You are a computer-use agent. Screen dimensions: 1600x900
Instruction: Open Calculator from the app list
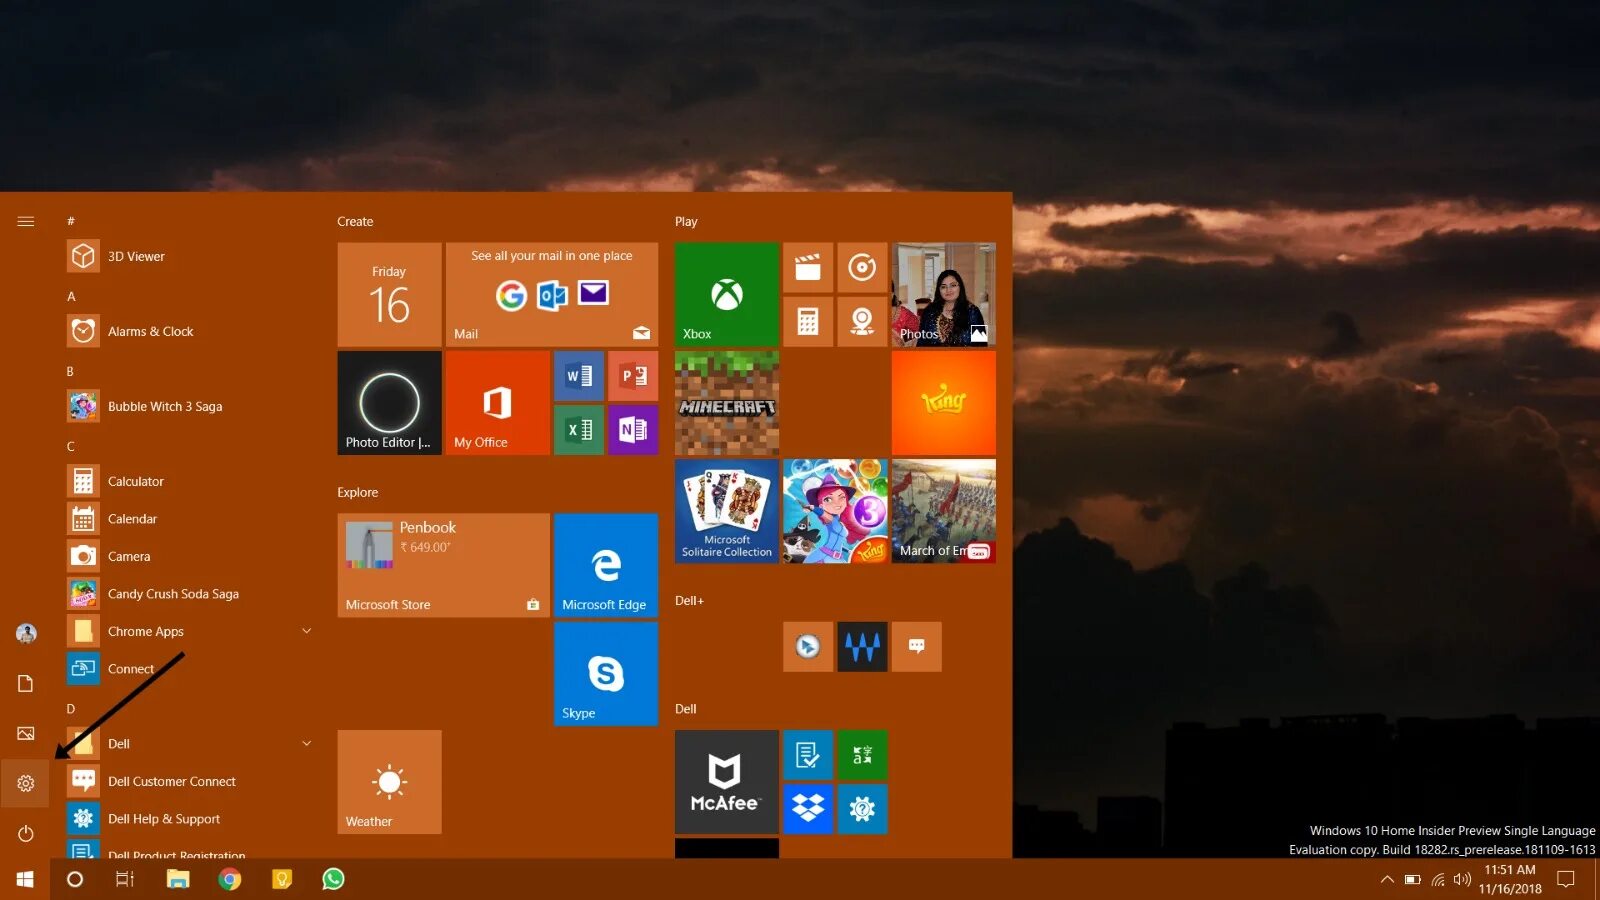pos(191,481)
